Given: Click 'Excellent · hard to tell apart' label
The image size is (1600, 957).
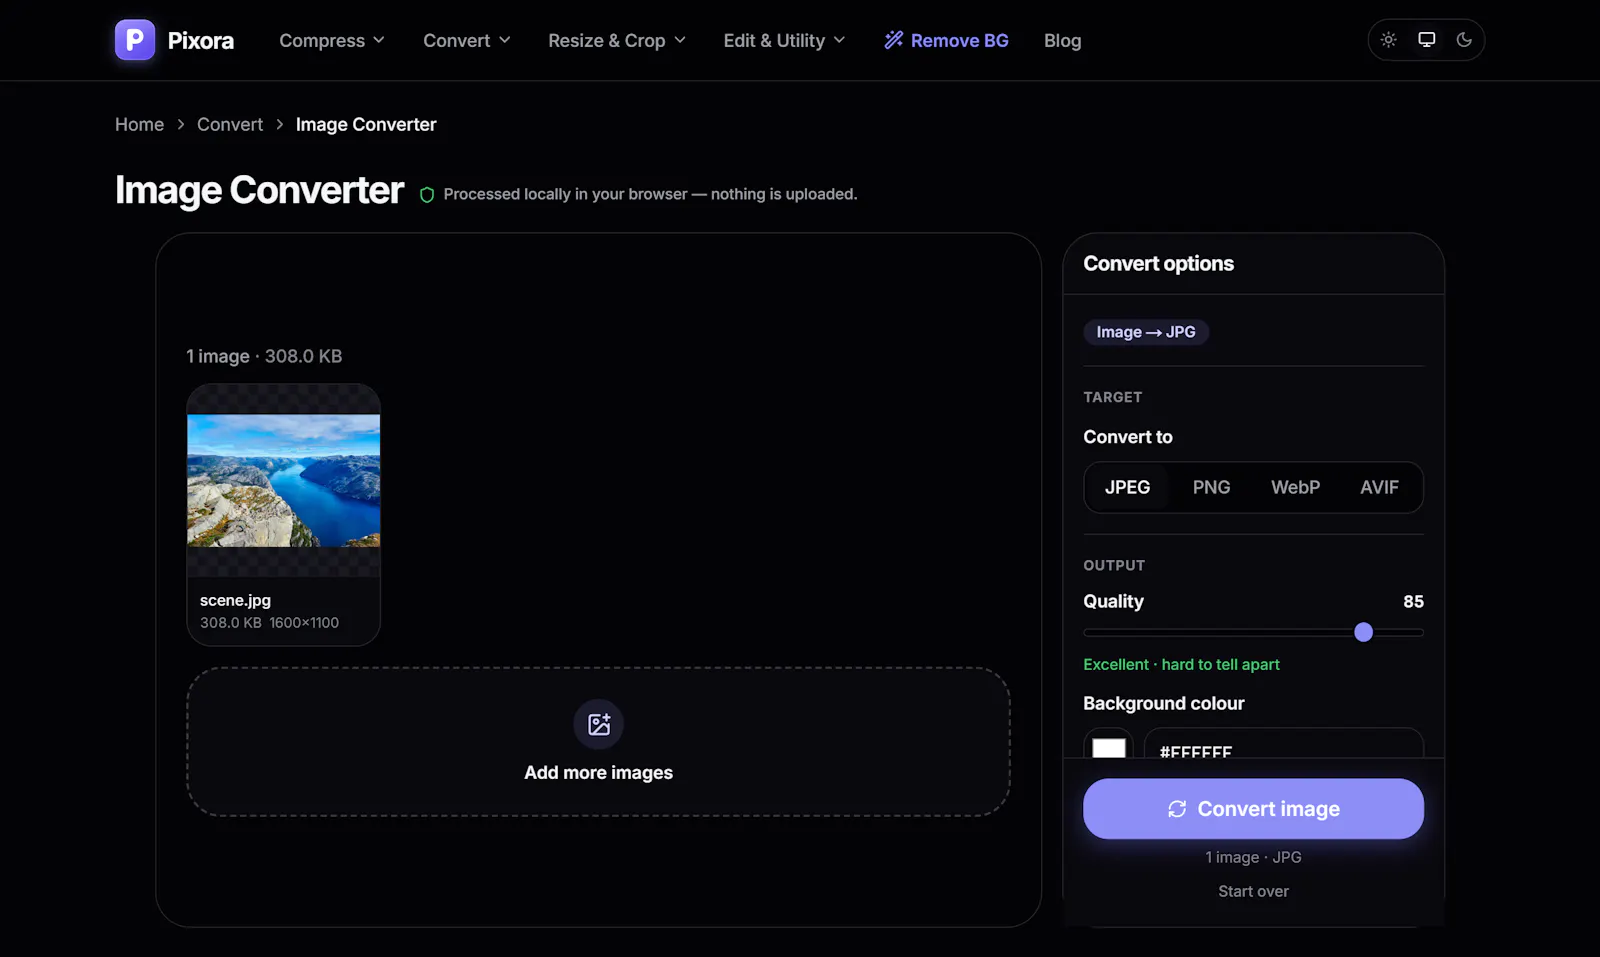Looking at the screenshot, I should 1181,664.
